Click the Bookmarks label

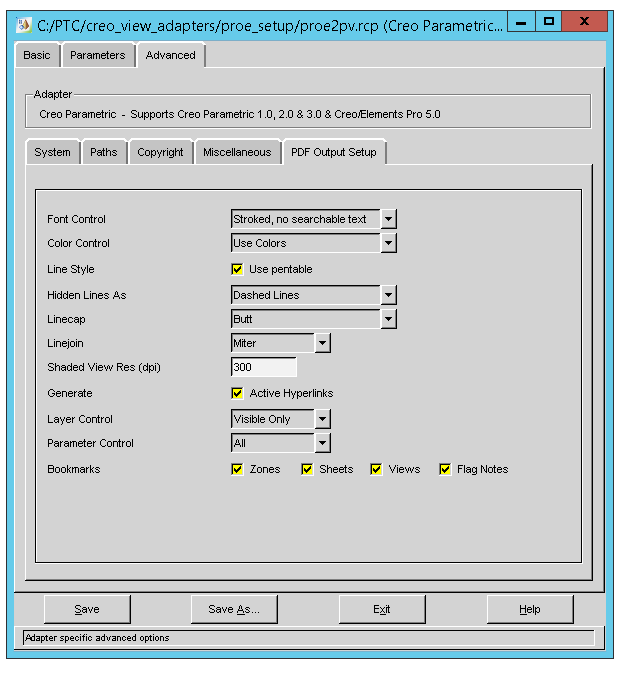(74, 469)
